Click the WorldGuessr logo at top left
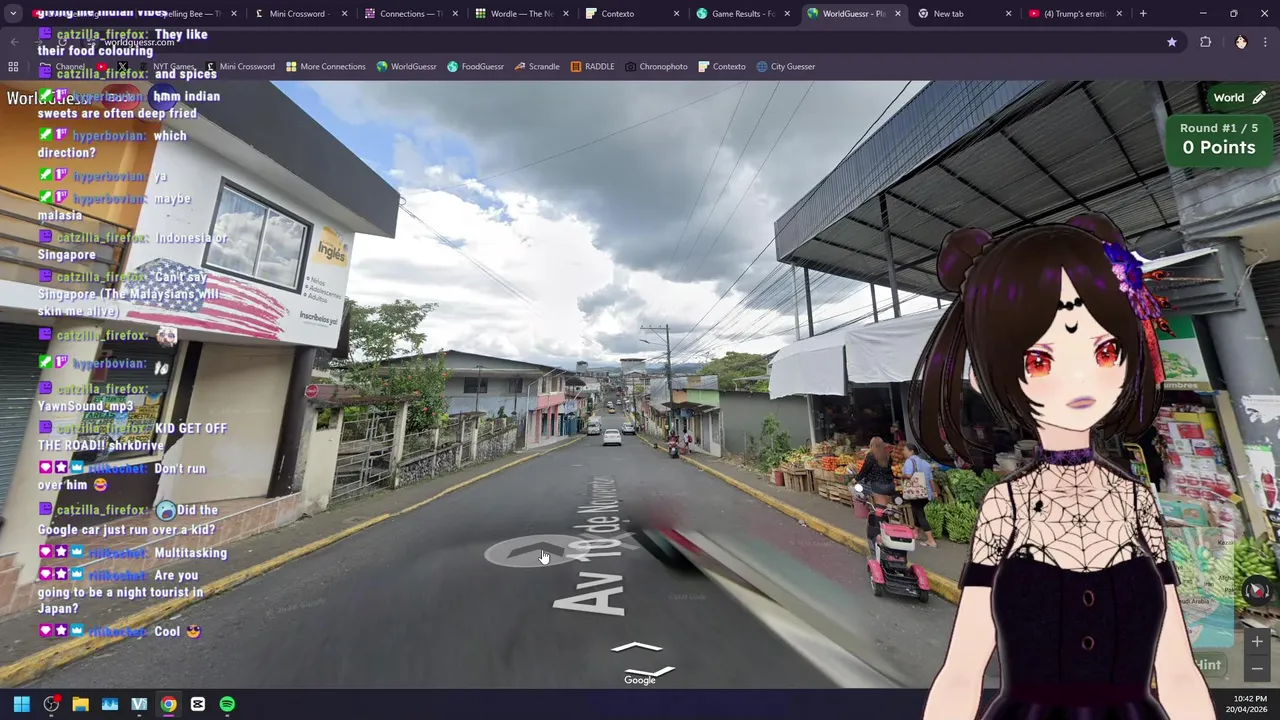 (48, 98)
